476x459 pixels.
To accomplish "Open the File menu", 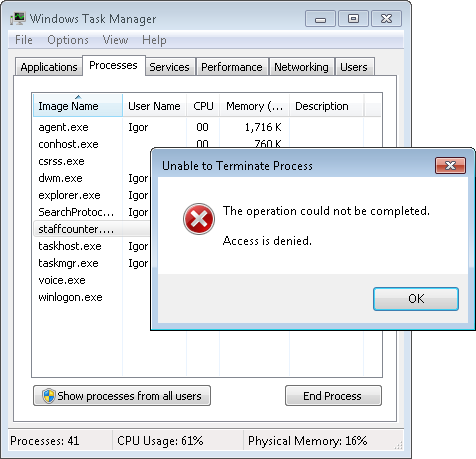I will [24, 40].
